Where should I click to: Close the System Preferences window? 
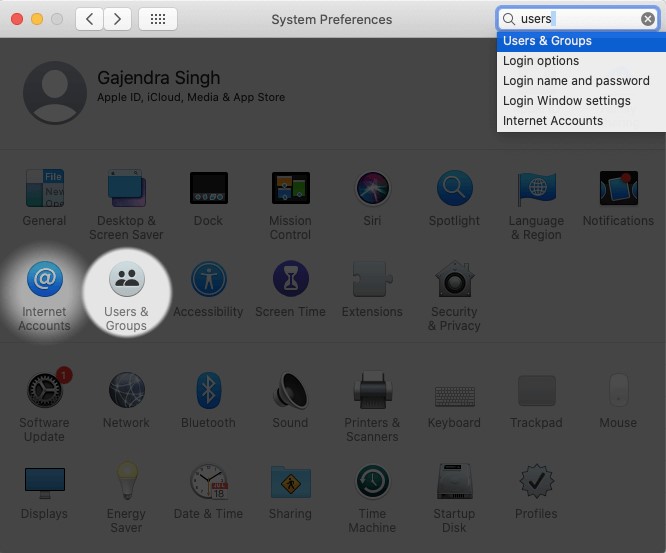click(17, 19)
